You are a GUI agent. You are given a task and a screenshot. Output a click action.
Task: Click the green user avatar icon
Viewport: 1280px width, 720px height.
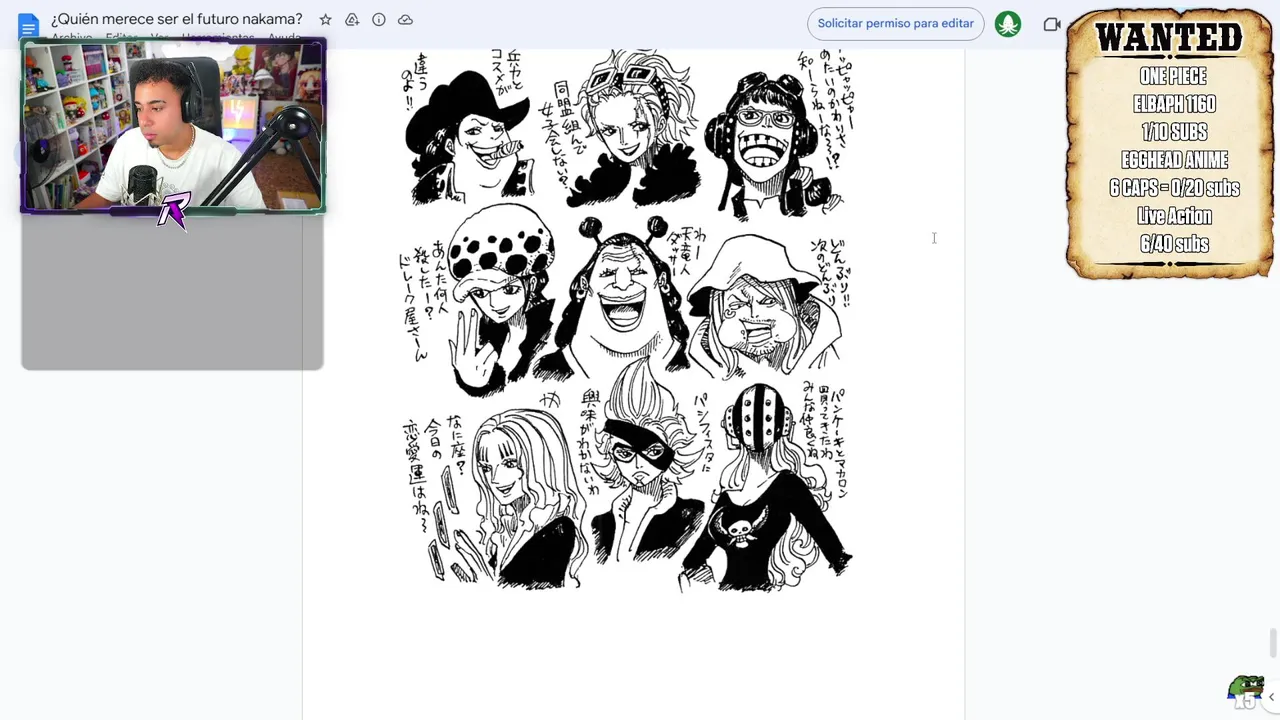[1008, 24]
